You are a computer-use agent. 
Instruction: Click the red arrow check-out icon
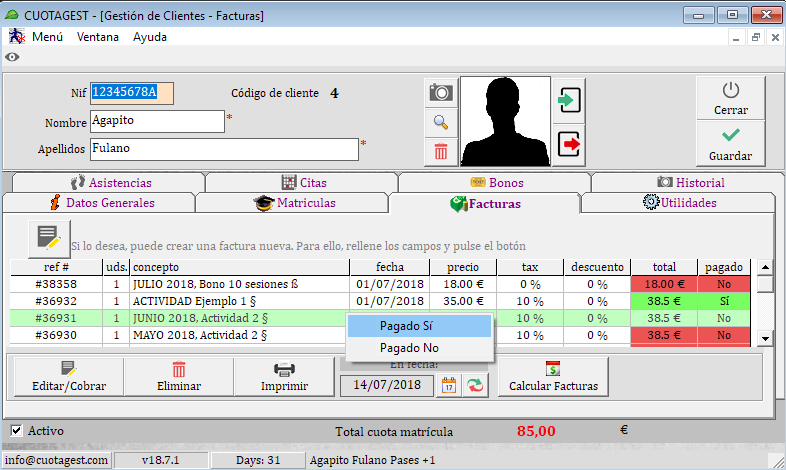point(570,145)
